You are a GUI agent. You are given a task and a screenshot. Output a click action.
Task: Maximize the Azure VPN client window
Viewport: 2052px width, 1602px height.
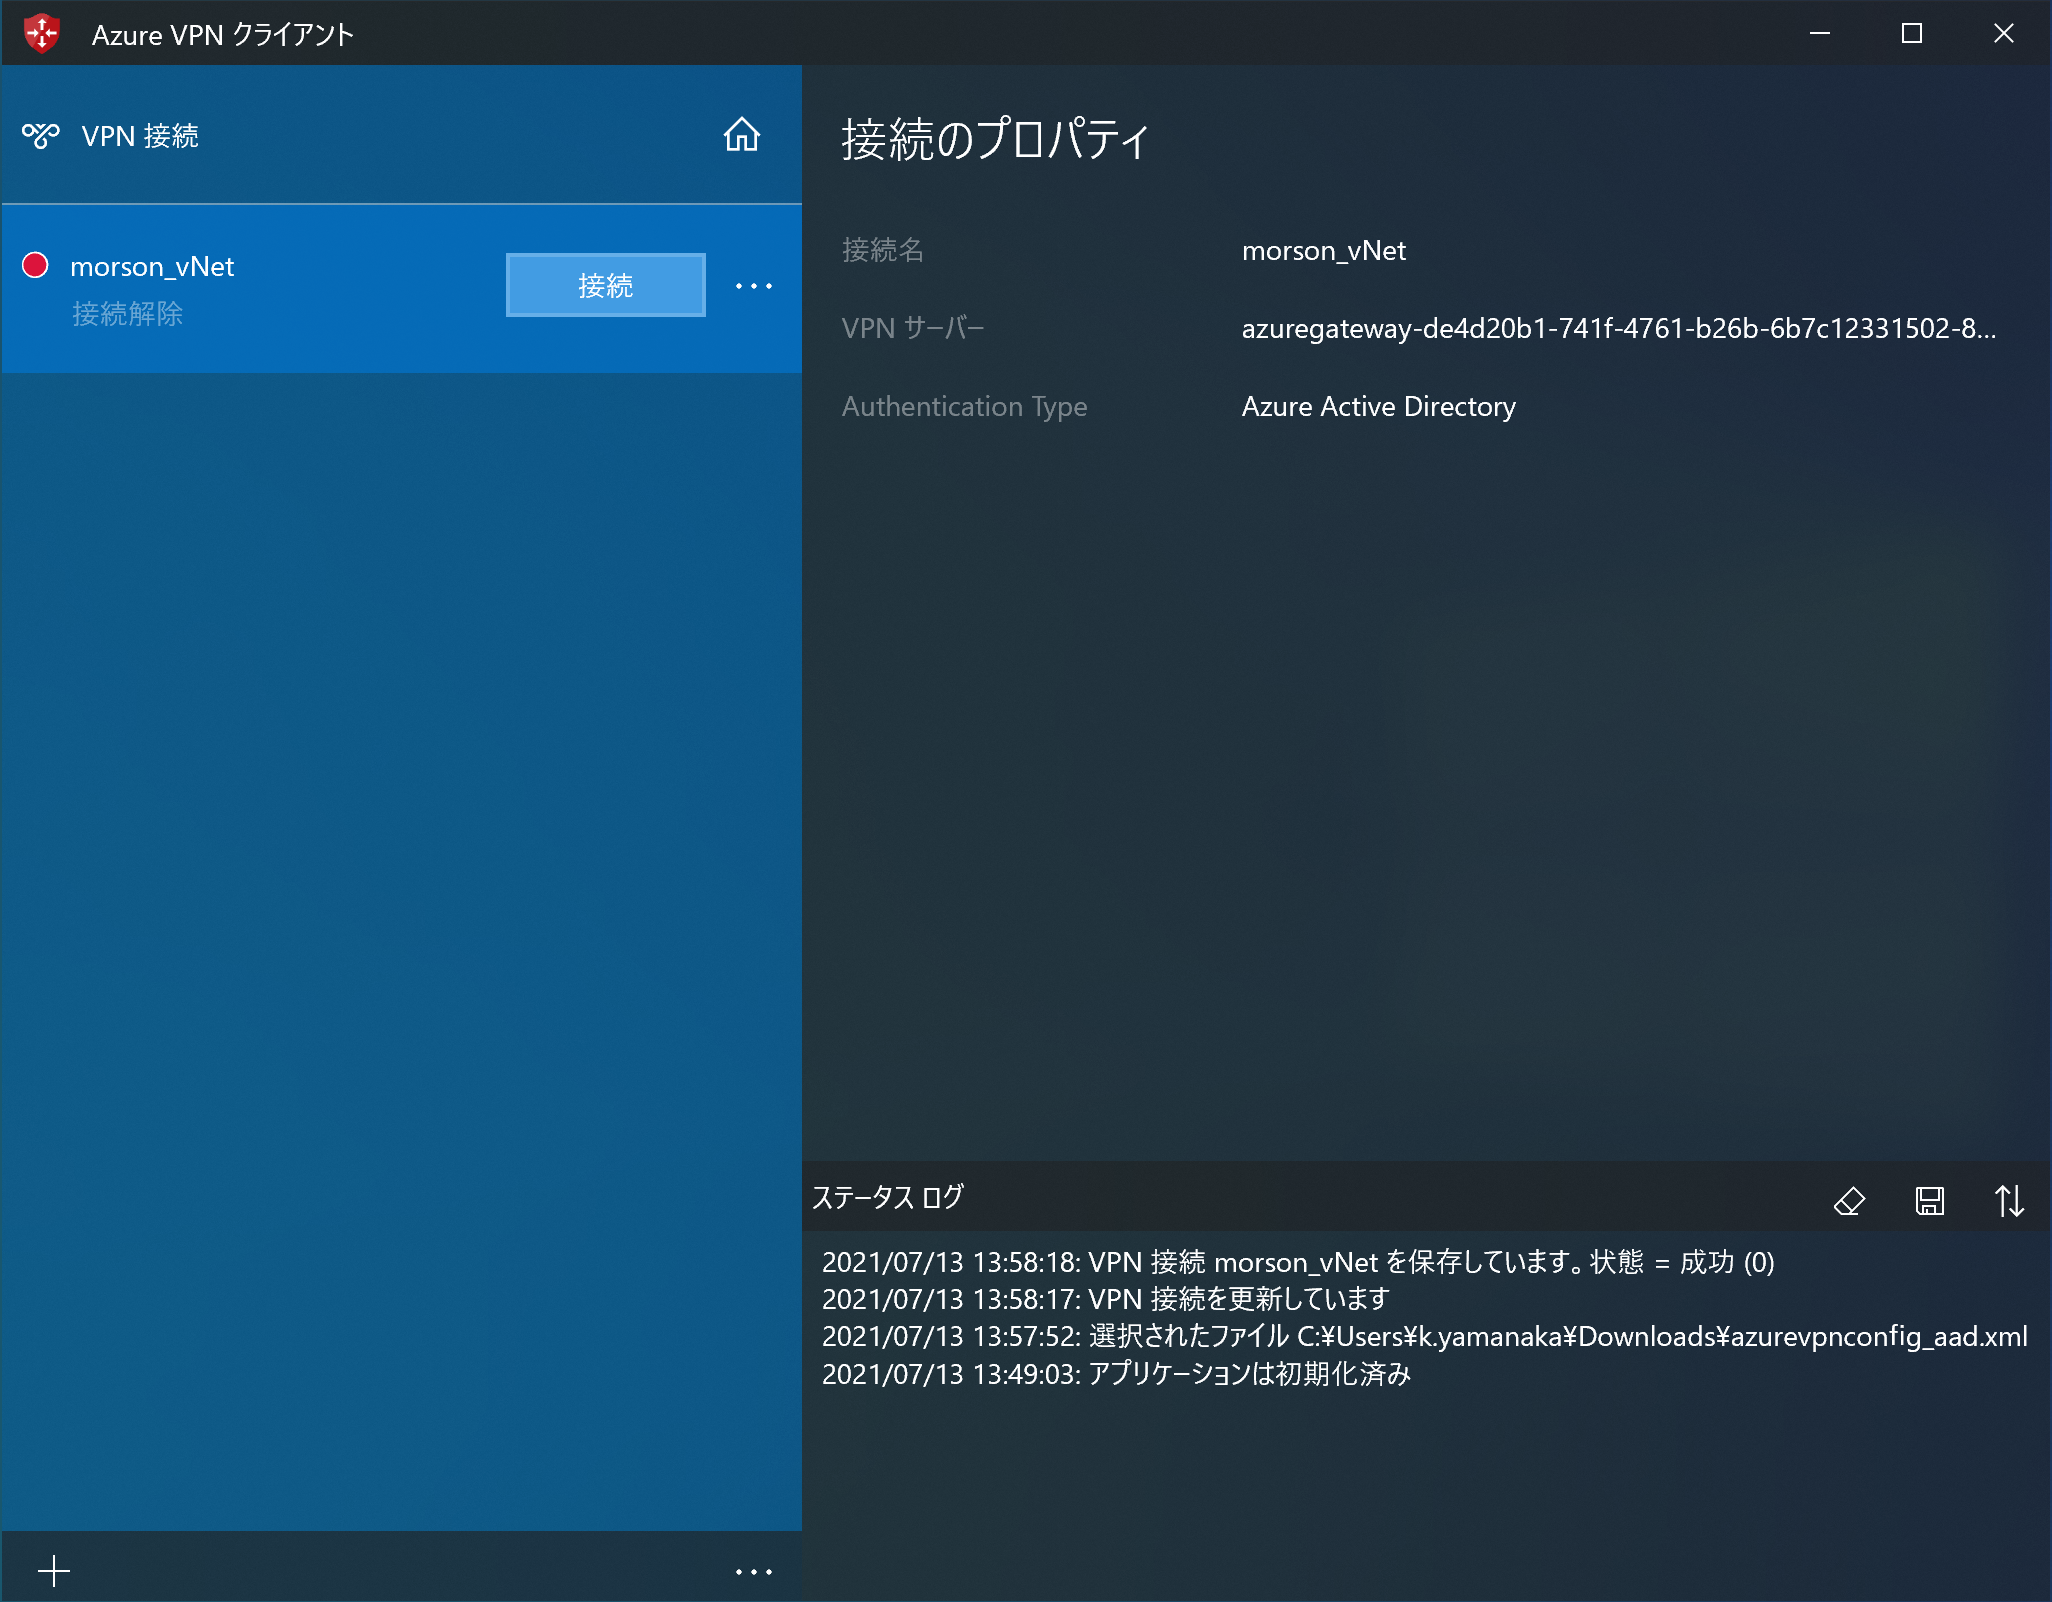pyautogui.click(x=1911, y=34)
